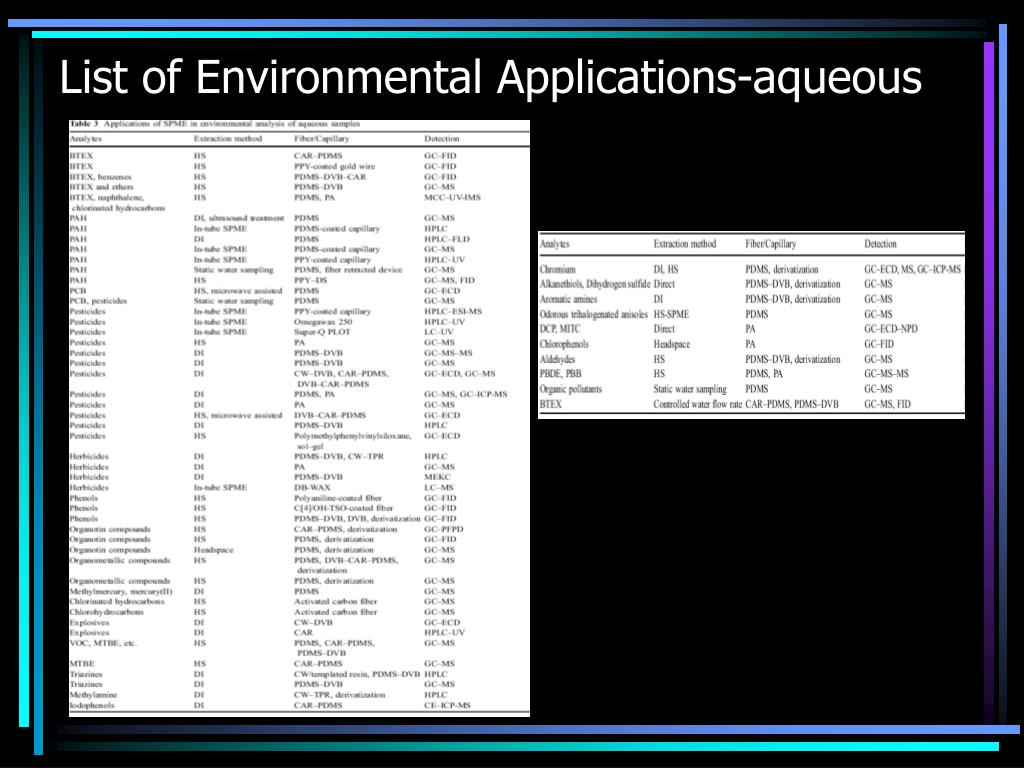Select the 'GC-ECD-NPD' detection cell
The image size is (1024, 768).
[891, 329]
